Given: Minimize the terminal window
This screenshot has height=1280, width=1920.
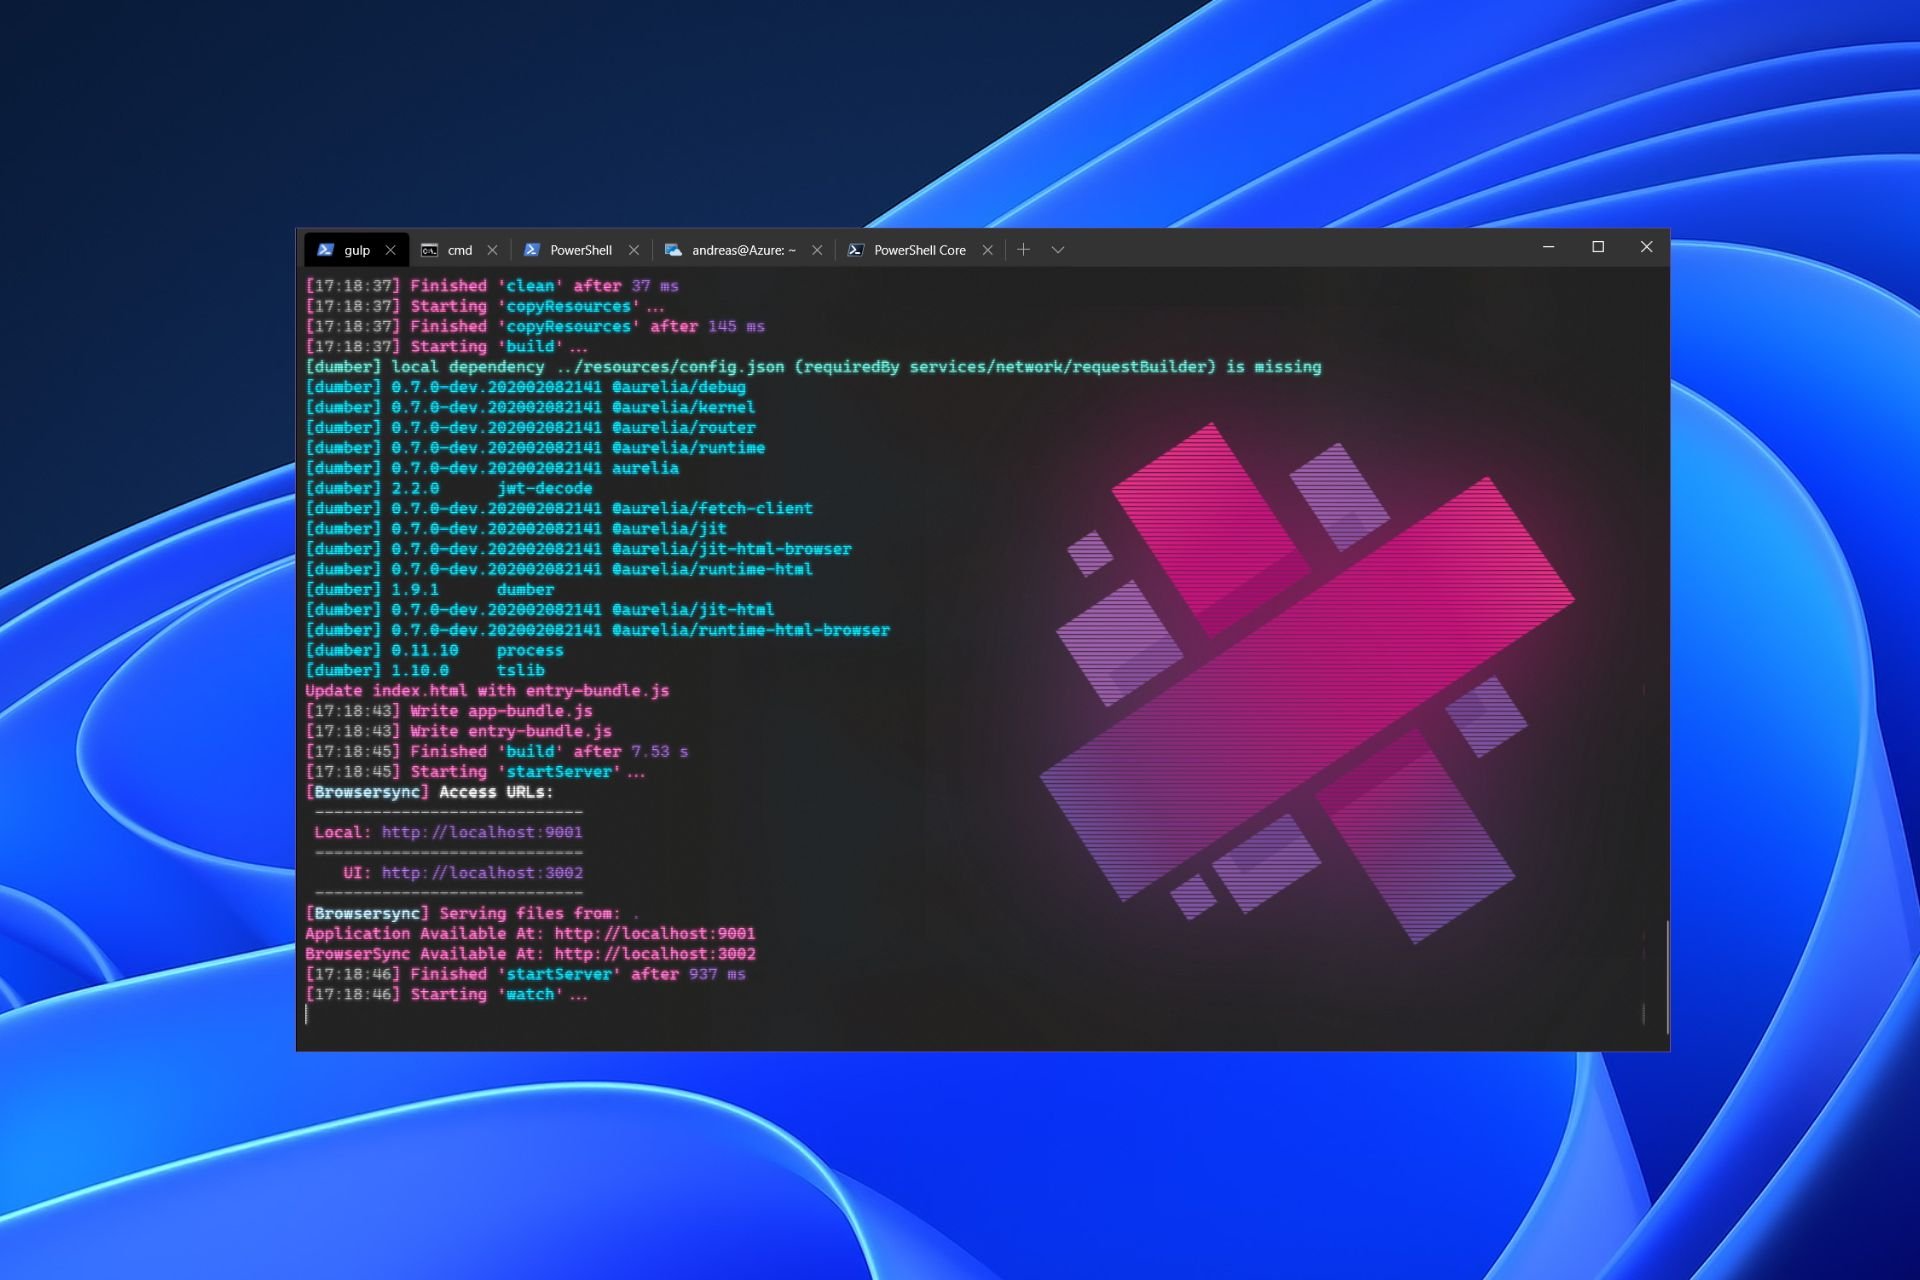Looking at the screenshot, I should pos(1548,247).
